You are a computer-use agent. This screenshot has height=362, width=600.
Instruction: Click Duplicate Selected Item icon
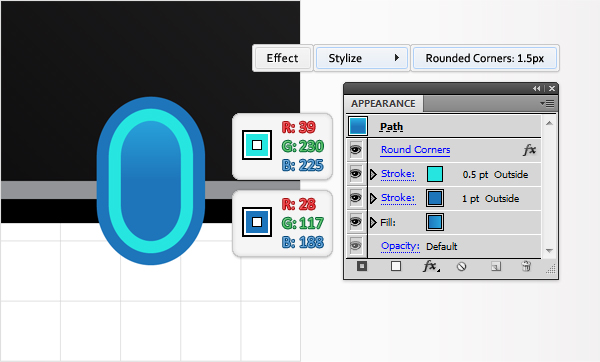(496, 266)
